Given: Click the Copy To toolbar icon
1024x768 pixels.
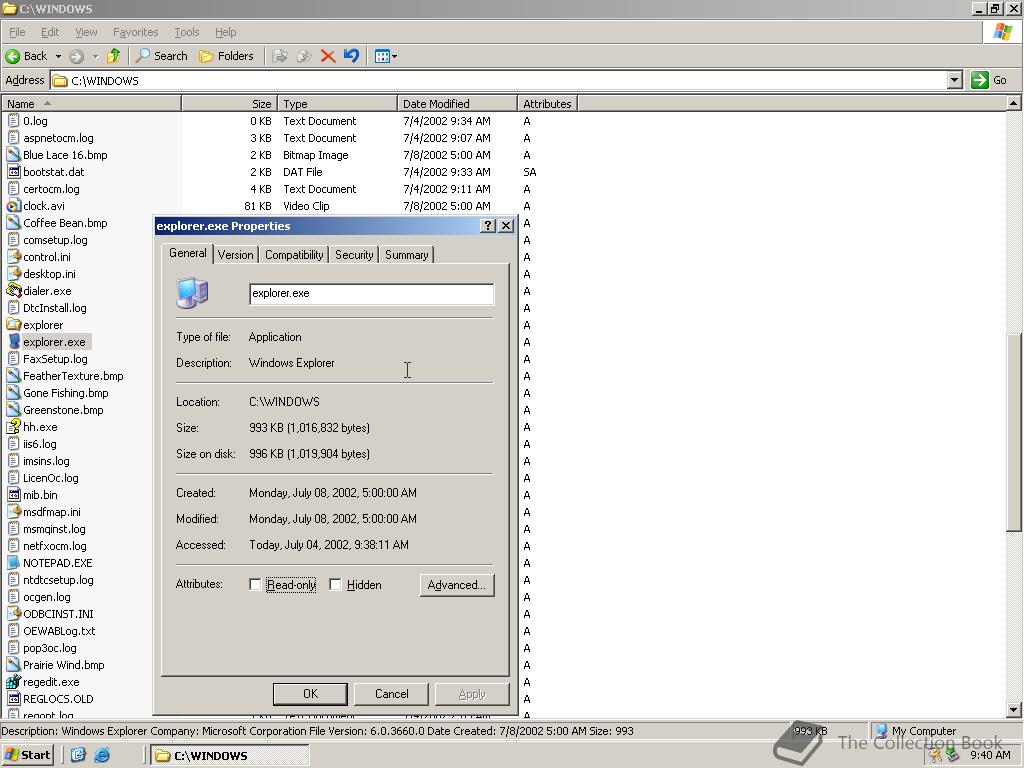Looking at the screenshot, I should [304, 56].
